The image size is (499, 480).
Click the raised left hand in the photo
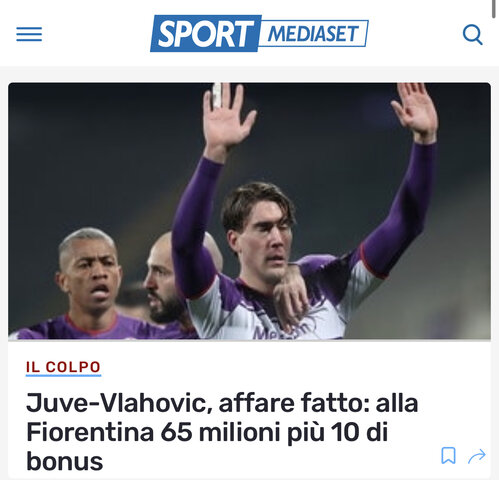228,115
